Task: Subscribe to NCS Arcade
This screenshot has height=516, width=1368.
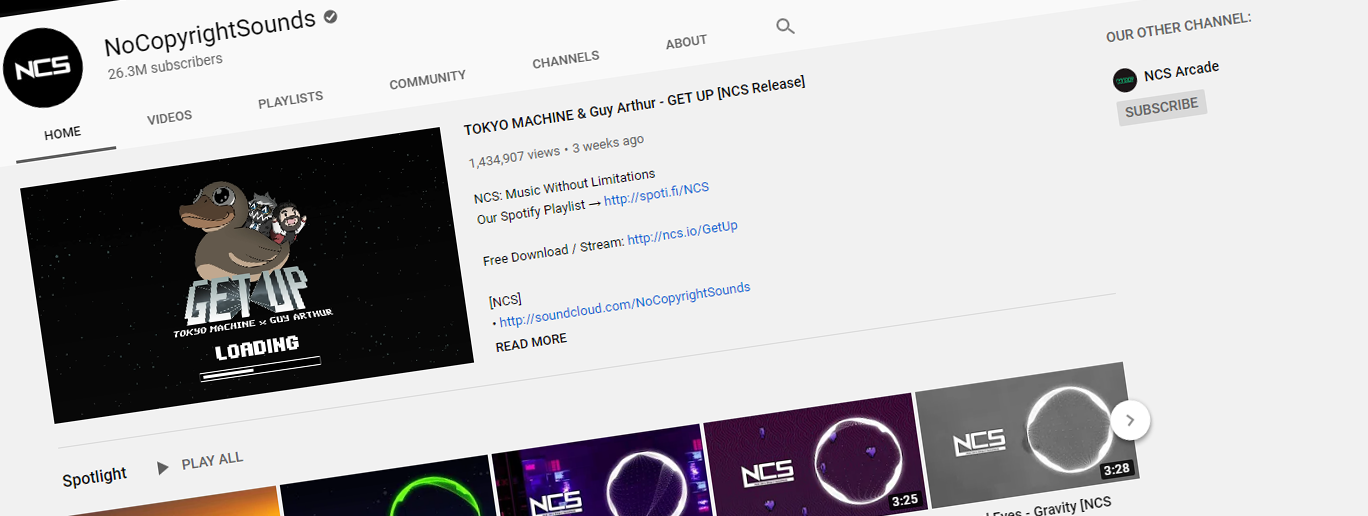Action: tap(1162, 107)
